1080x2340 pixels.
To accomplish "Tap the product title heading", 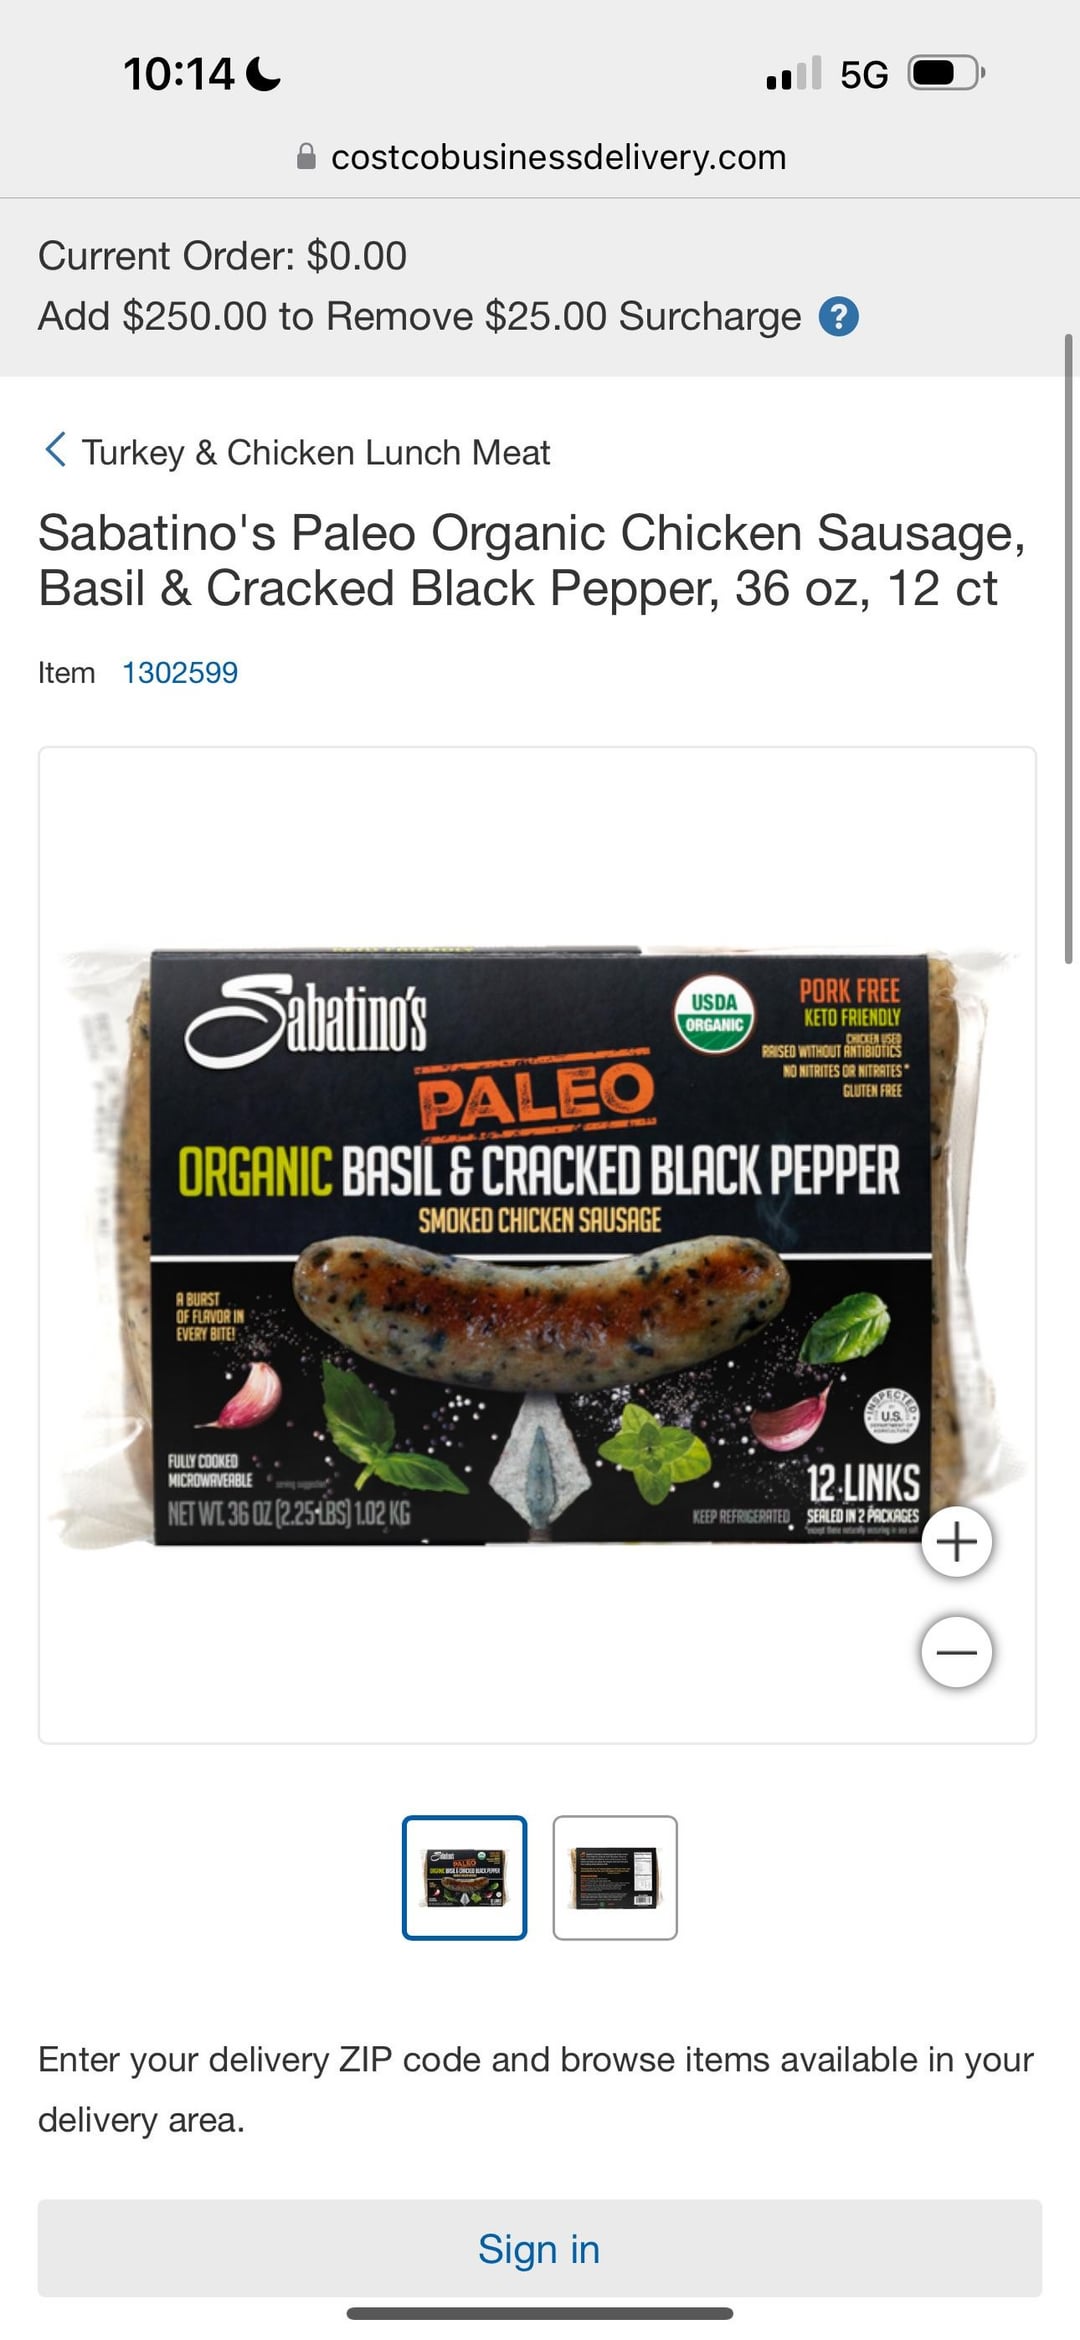I will tap(532, 560).
